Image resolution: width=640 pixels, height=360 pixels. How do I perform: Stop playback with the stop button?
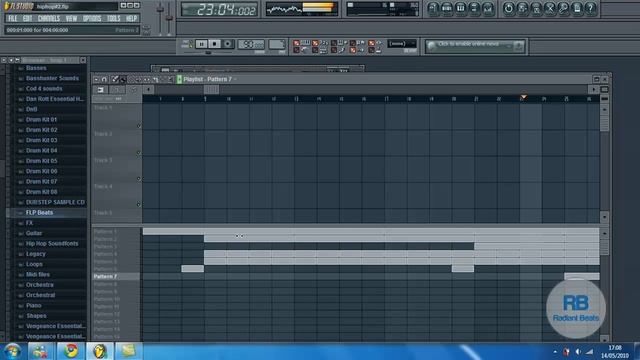215,44
